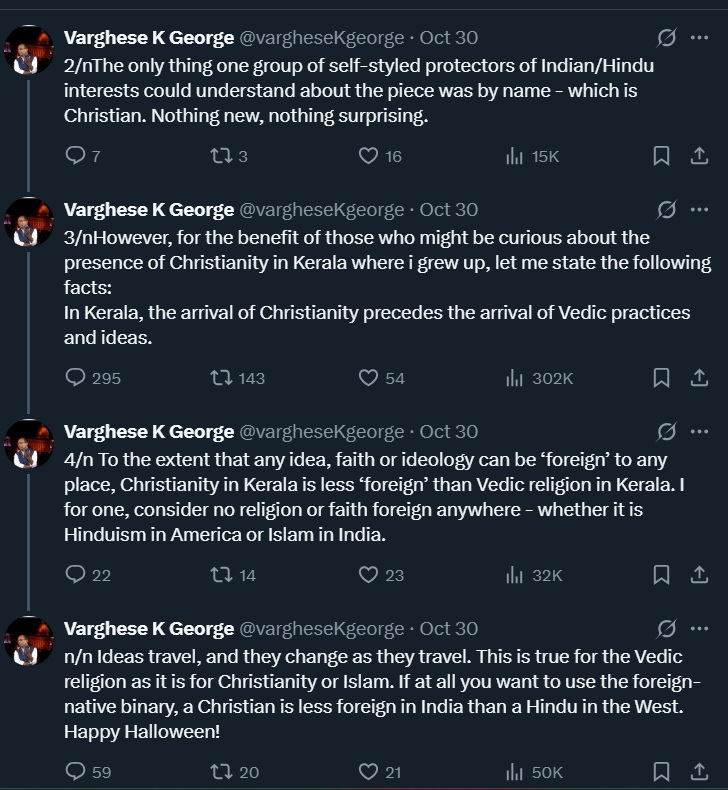Open more options for the n/n tweet

click(700, 629)
